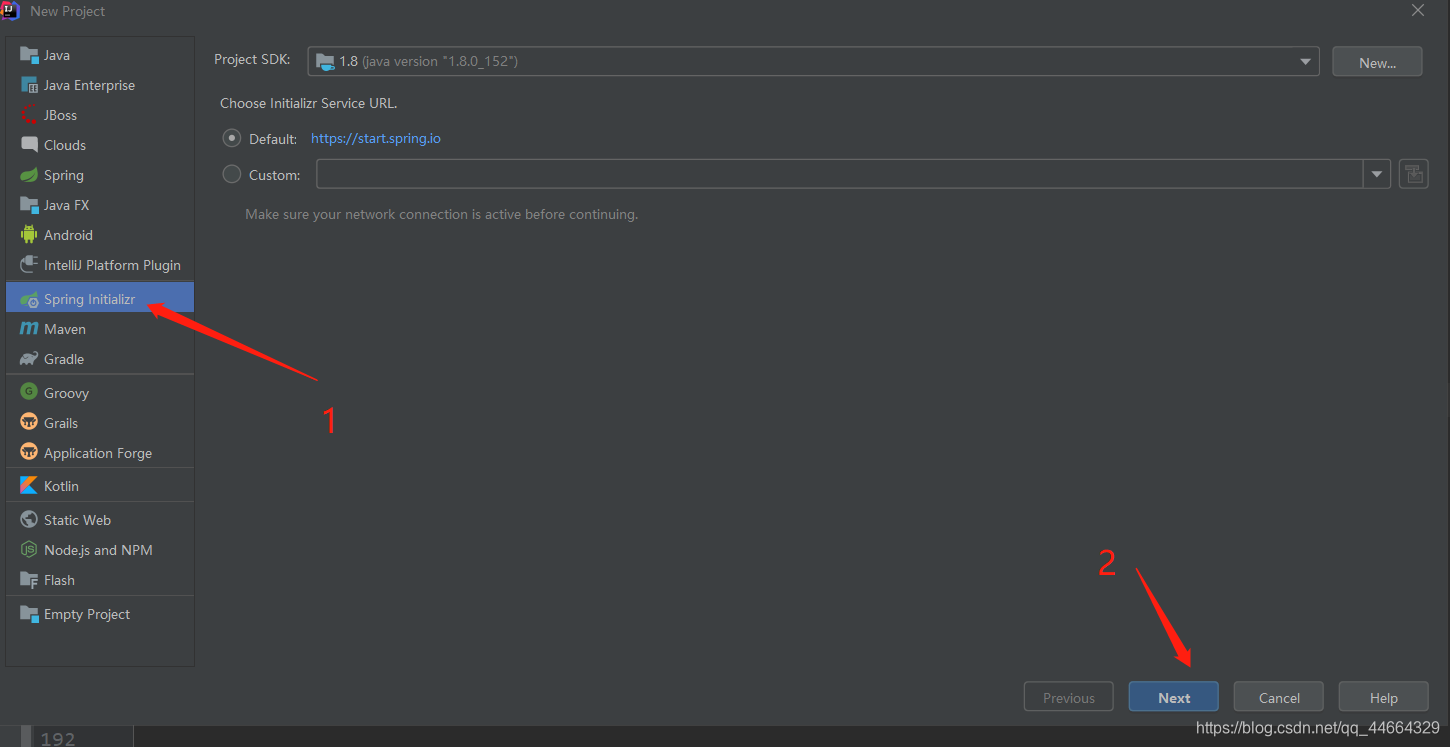The width and height of the screenshot is (1450, 747).
Task: Select the Java FX entry text
Action: click(66, 205)
